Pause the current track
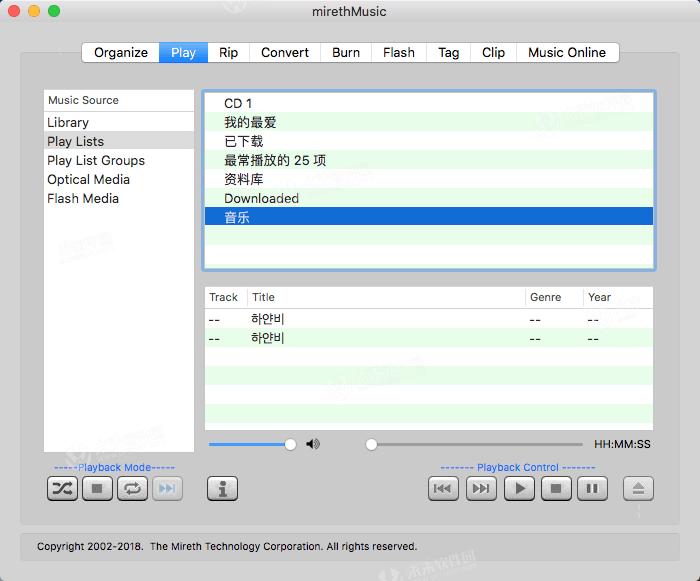Screen dimensions: 700x581 coord(592,488)
